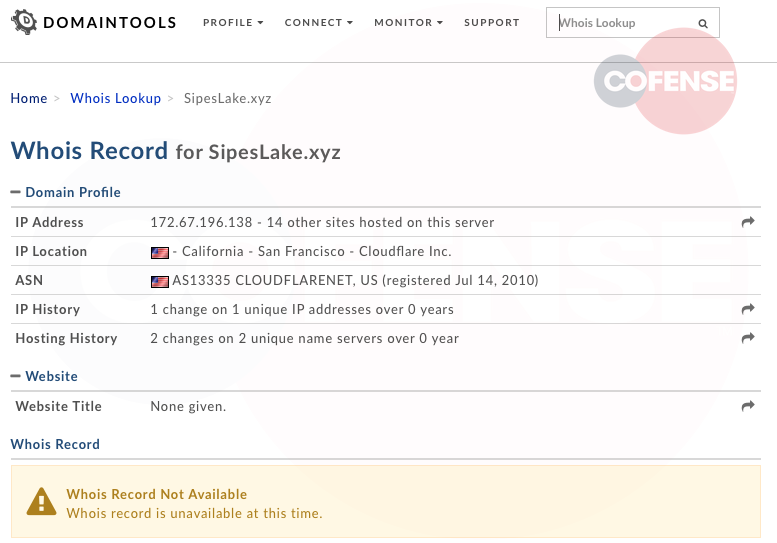Screen dimensions: 777x543
Task: Click the share arrow in Website Title row
Action: click(x=748, y=406)
